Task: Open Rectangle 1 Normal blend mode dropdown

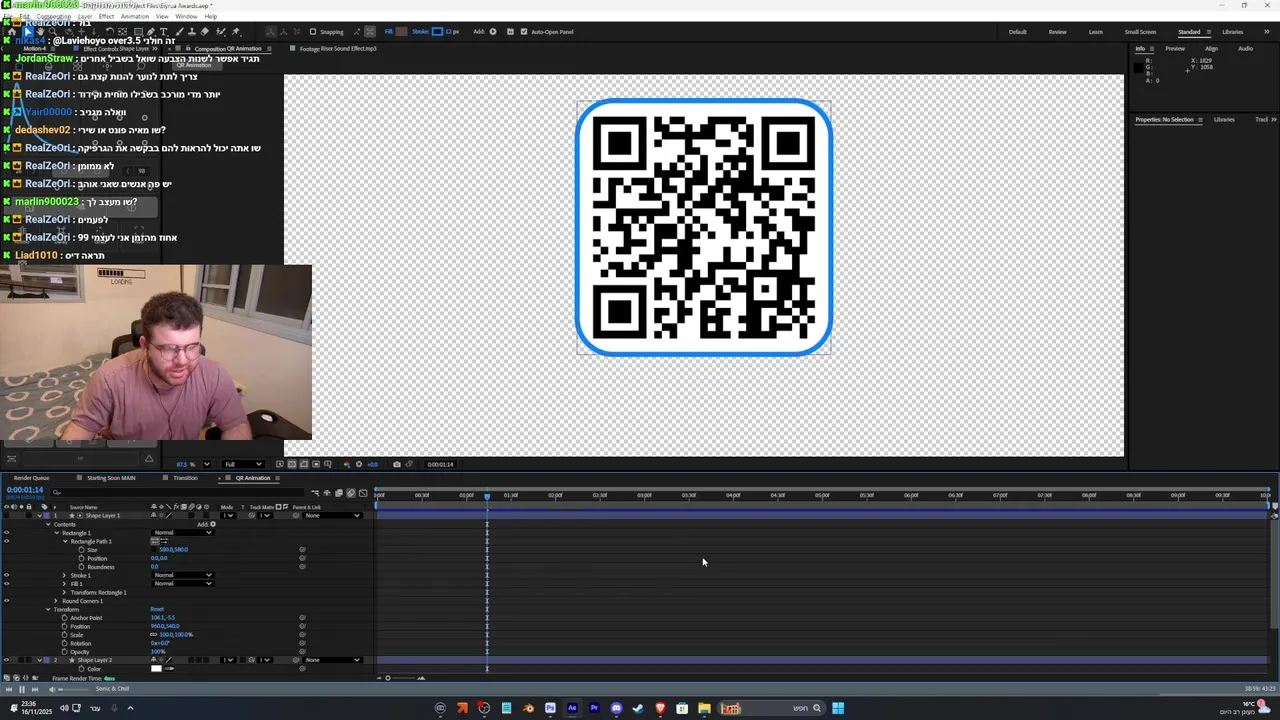Action: (183, 533)
